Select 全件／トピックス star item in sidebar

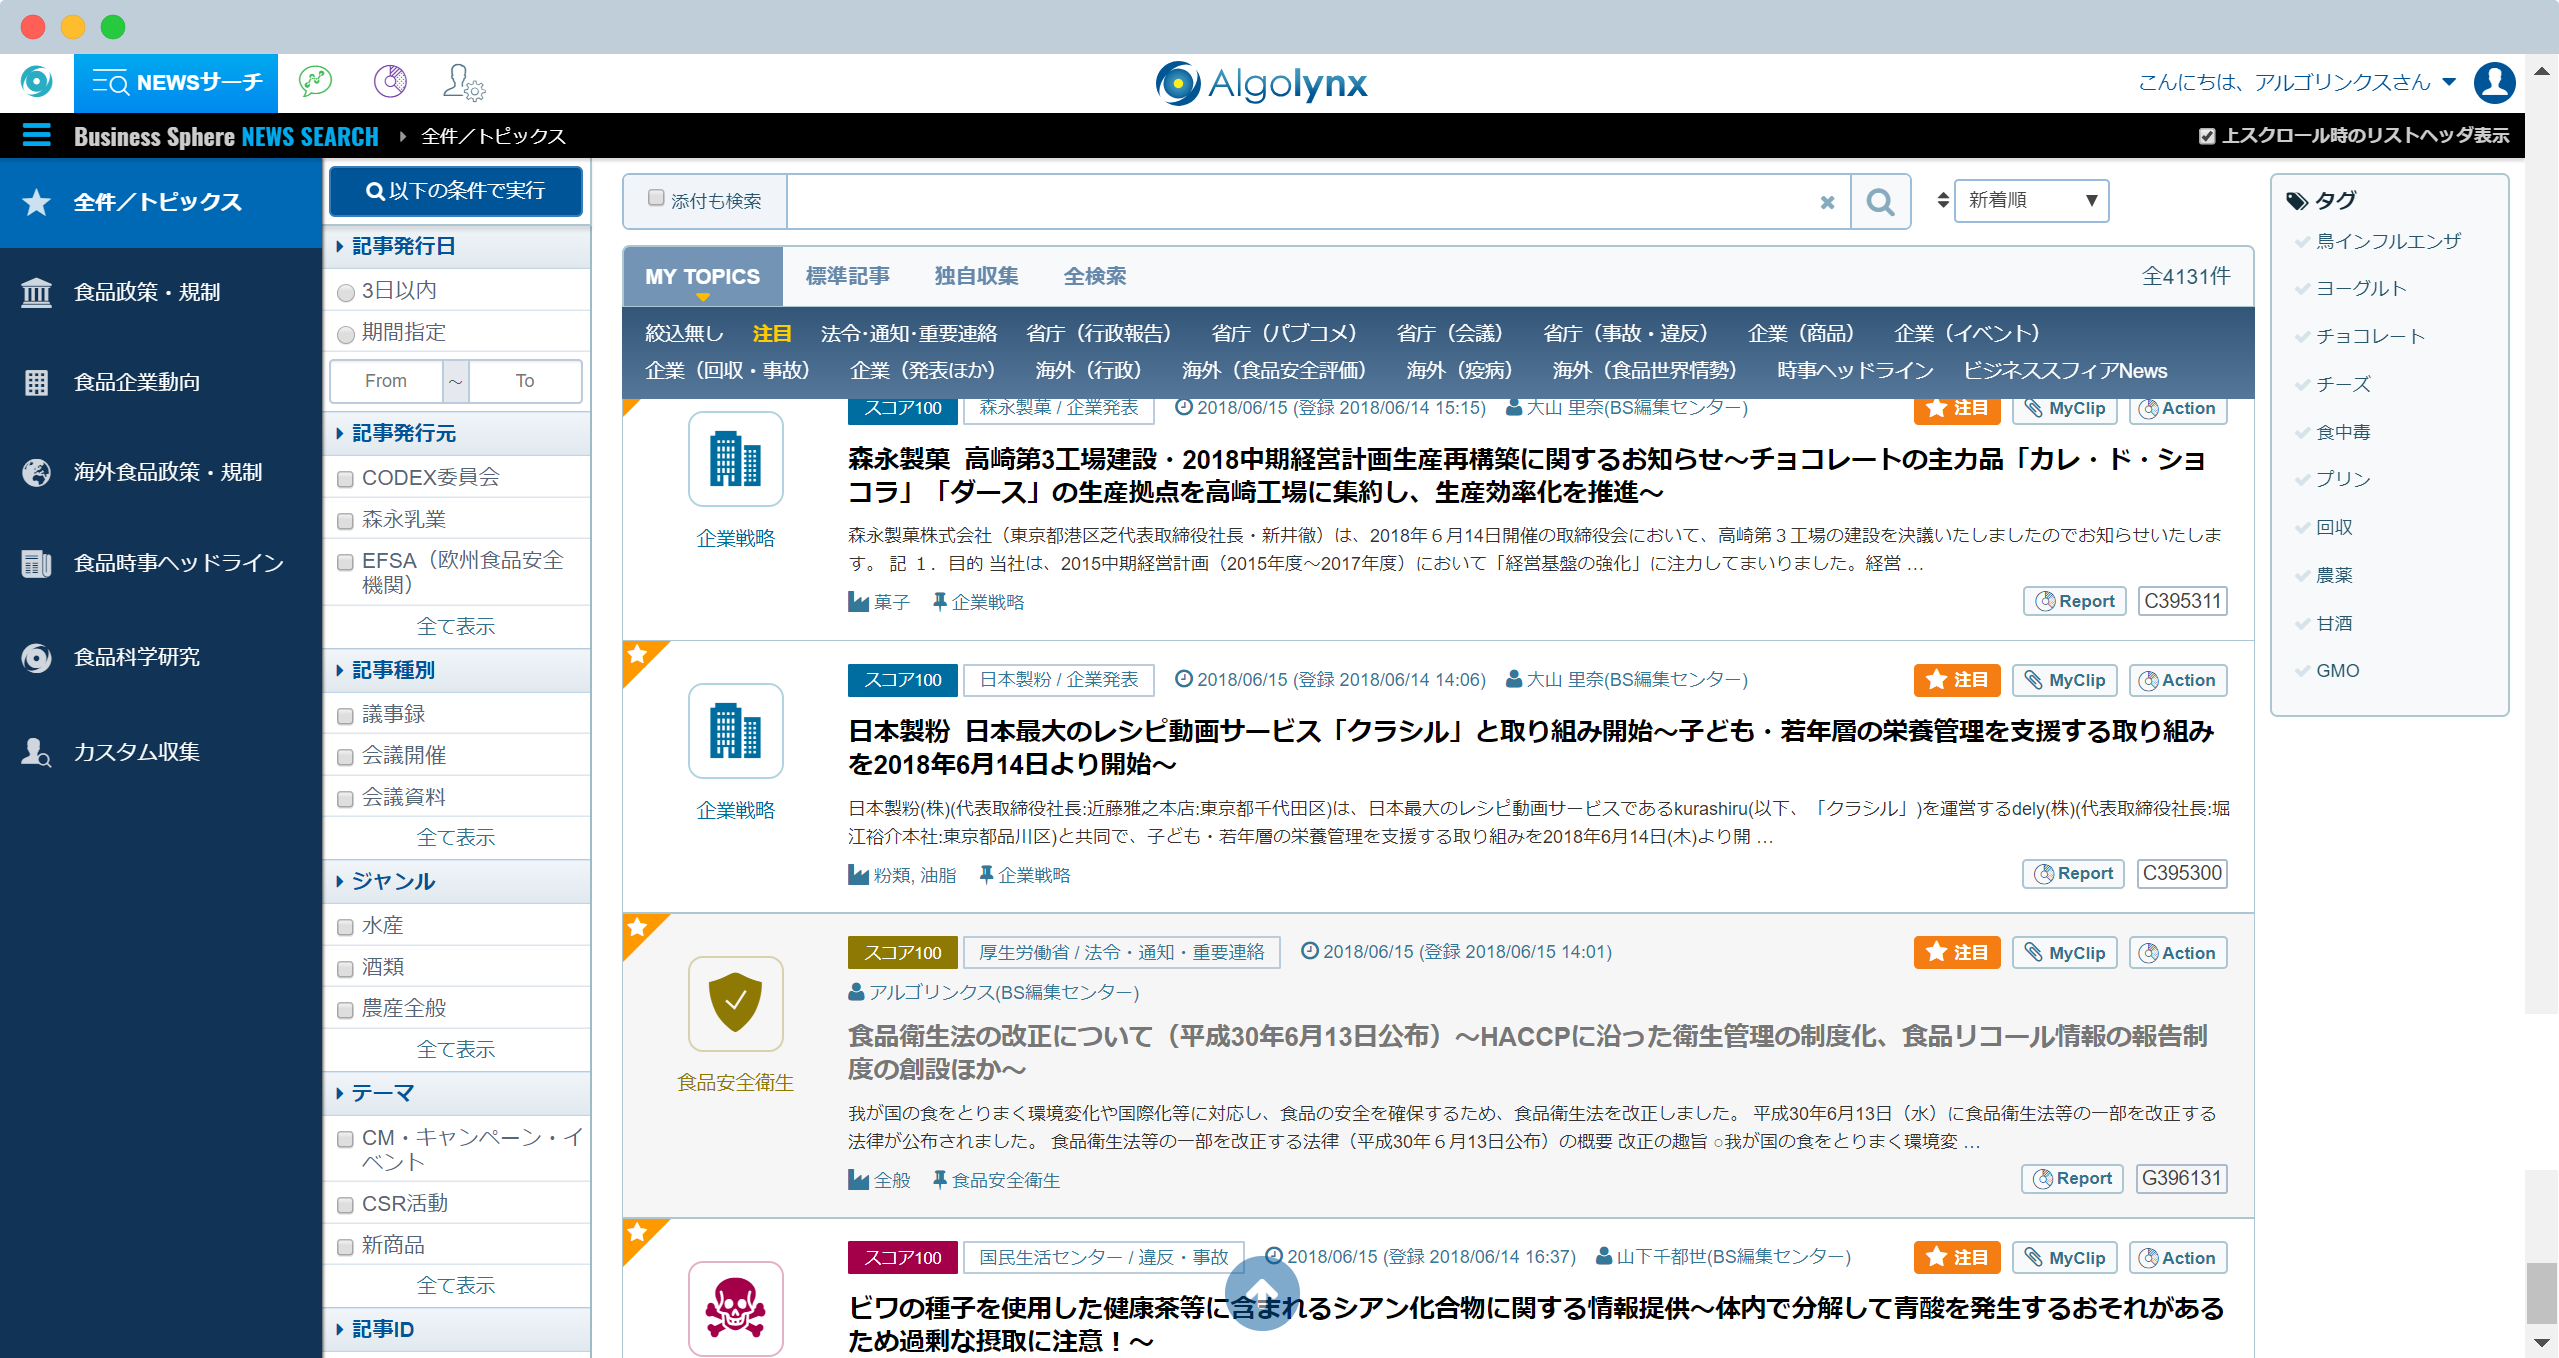pos(161,202)
